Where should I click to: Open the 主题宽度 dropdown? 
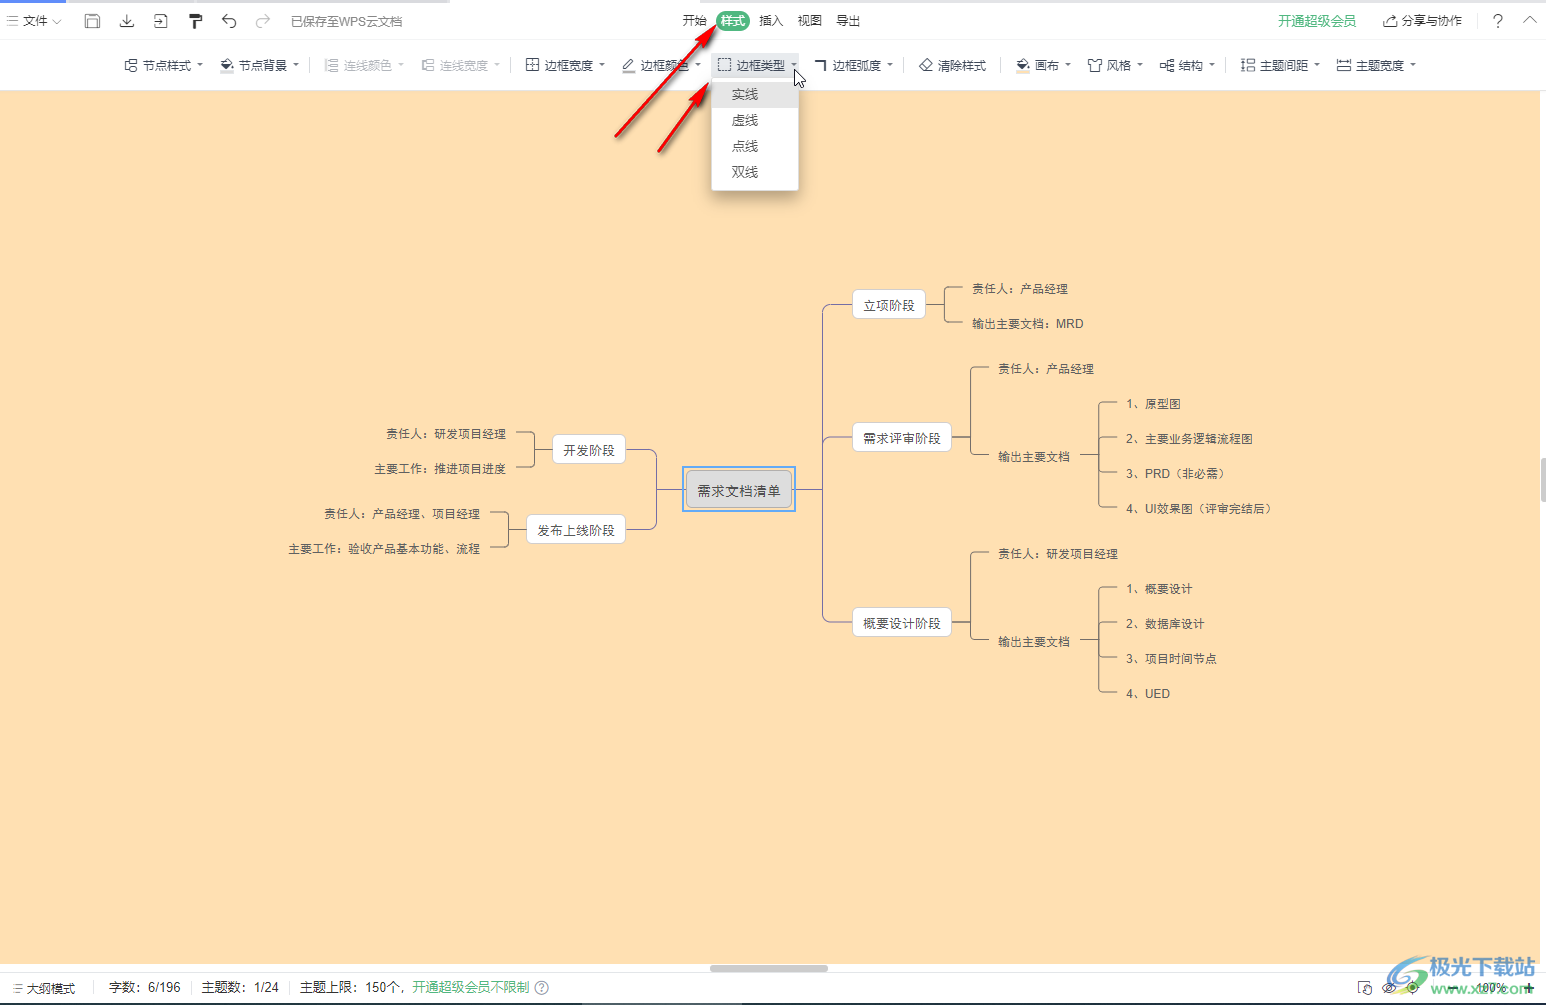1376,65
